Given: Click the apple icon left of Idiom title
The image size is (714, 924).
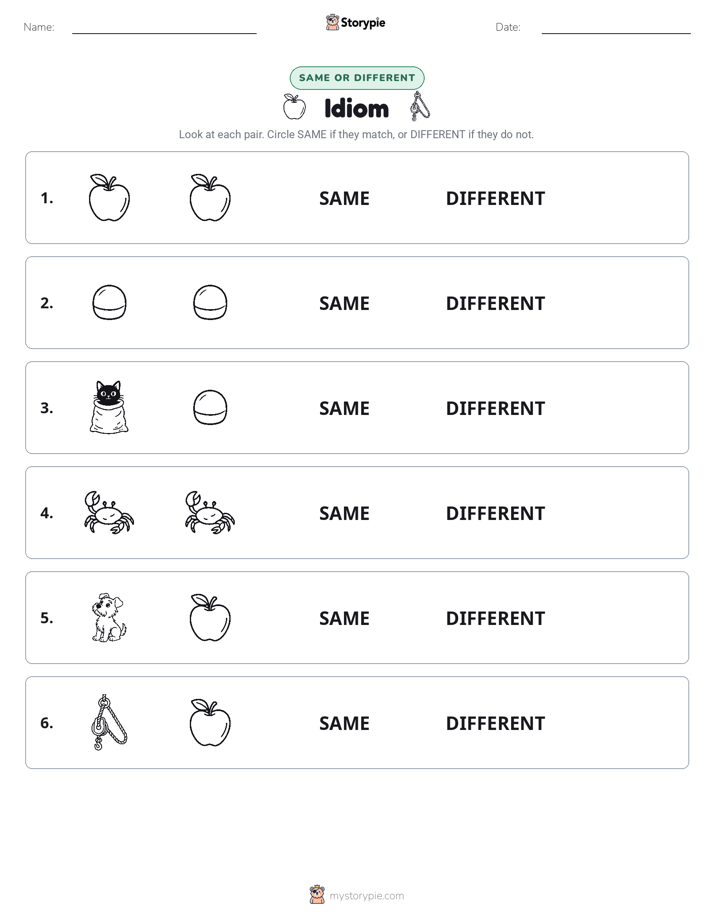Looking at the screenshot, I should click(x=294, y=107).
